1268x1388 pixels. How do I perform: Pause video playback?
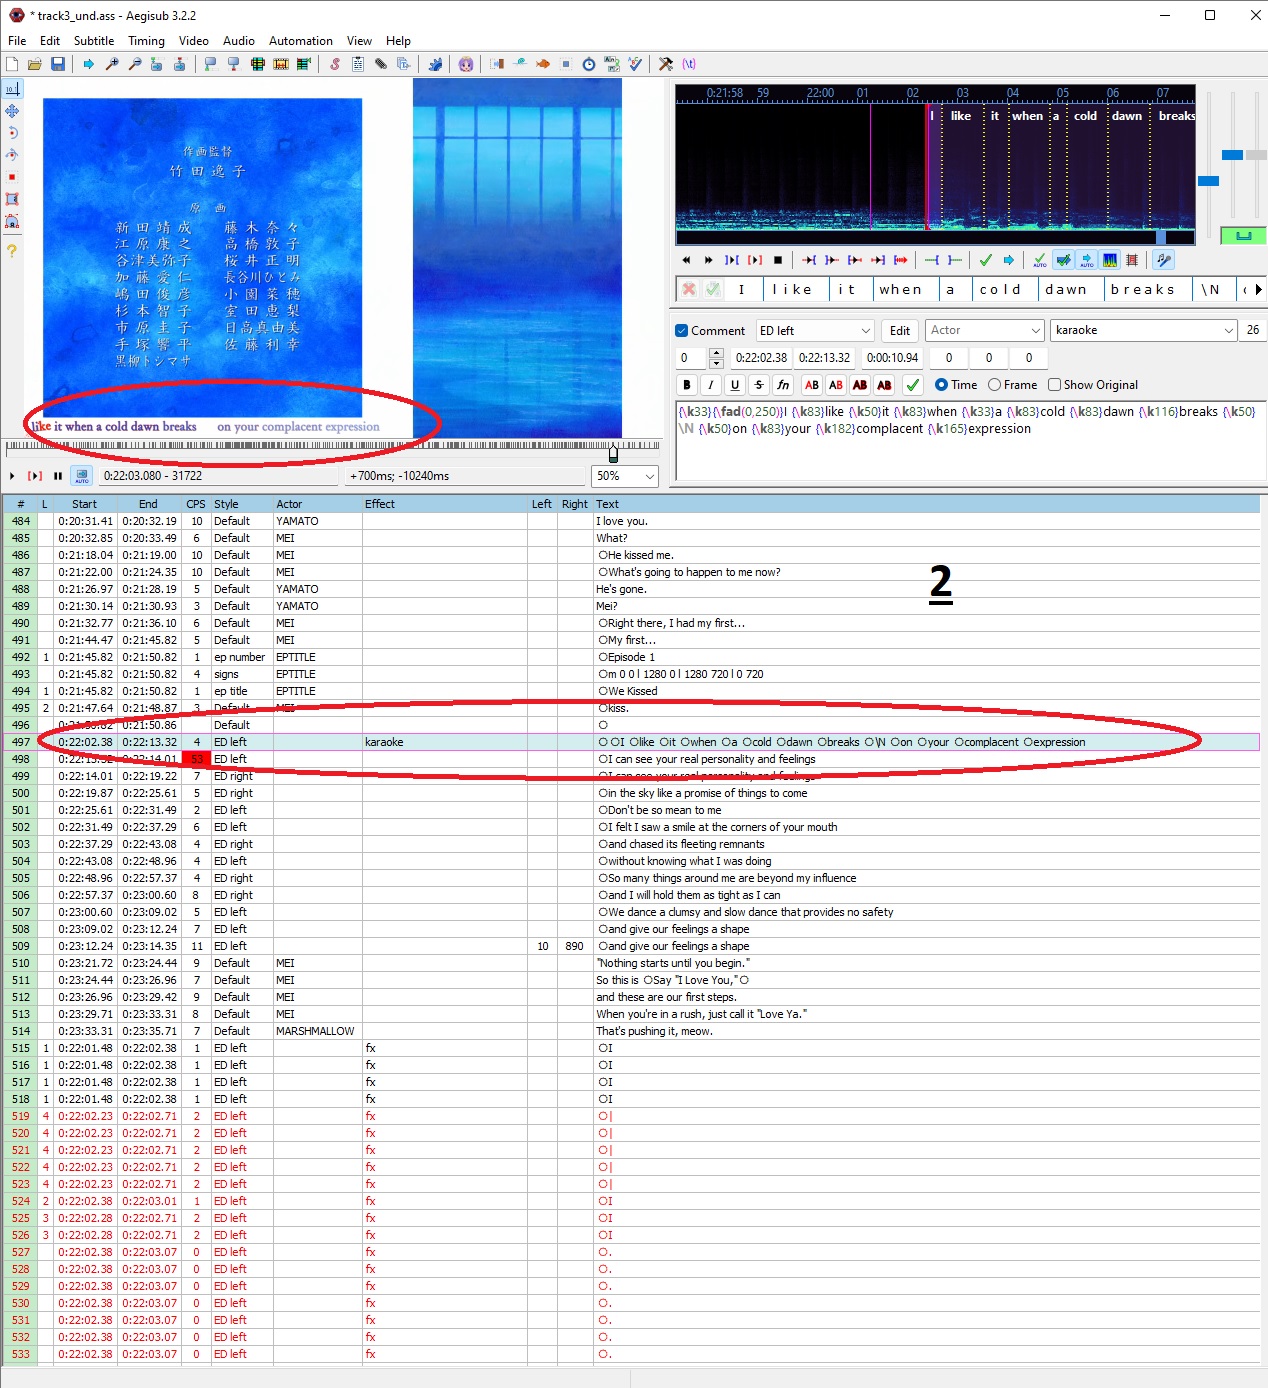[x=58, y=476]
